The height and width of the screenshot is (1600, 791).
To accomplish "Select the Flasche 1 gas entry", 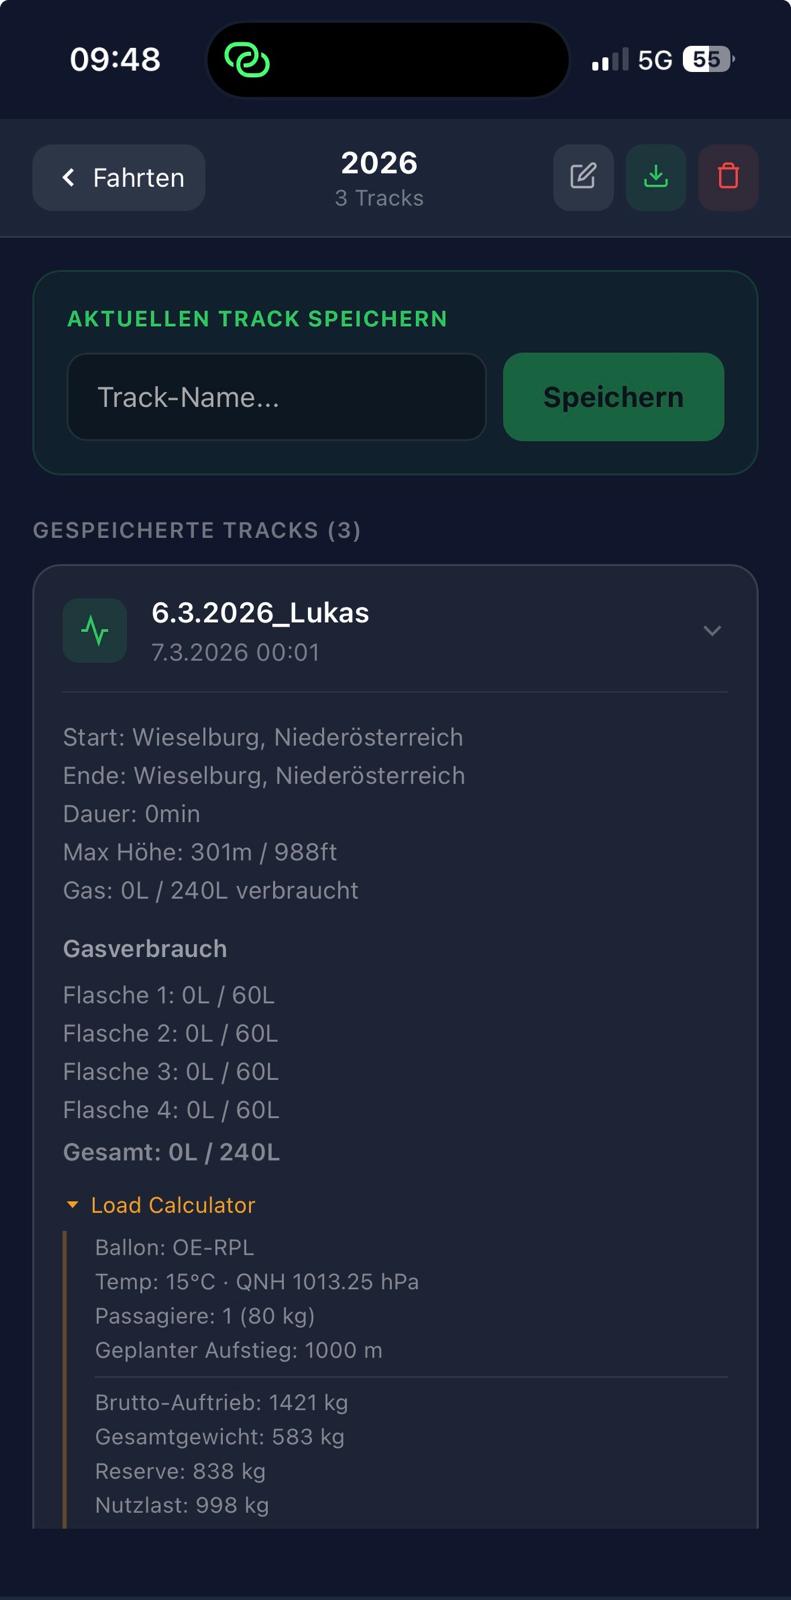I will pyautogui.click(x=171, y=995).
